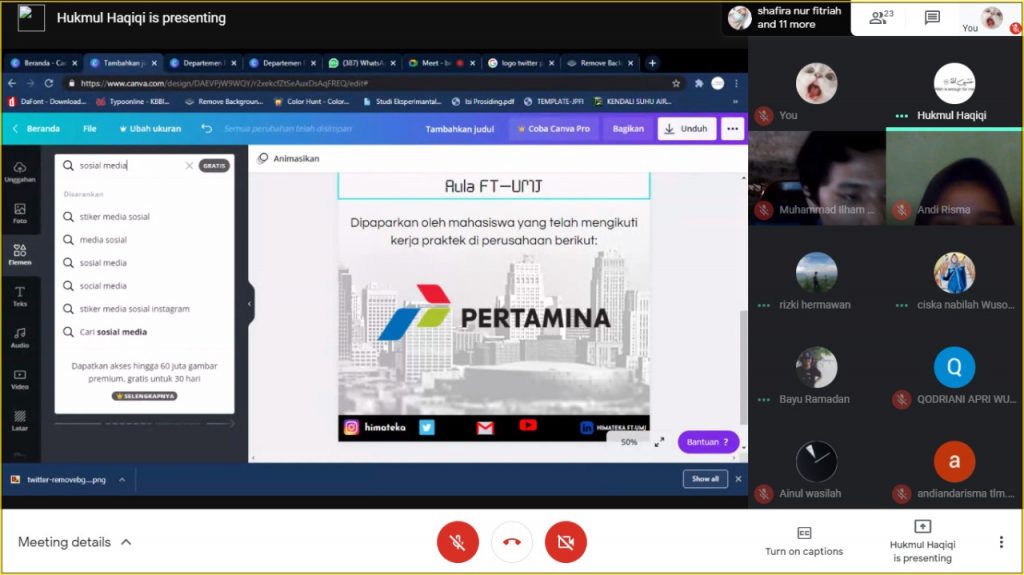Go back to Beranda in Canva

37,129
